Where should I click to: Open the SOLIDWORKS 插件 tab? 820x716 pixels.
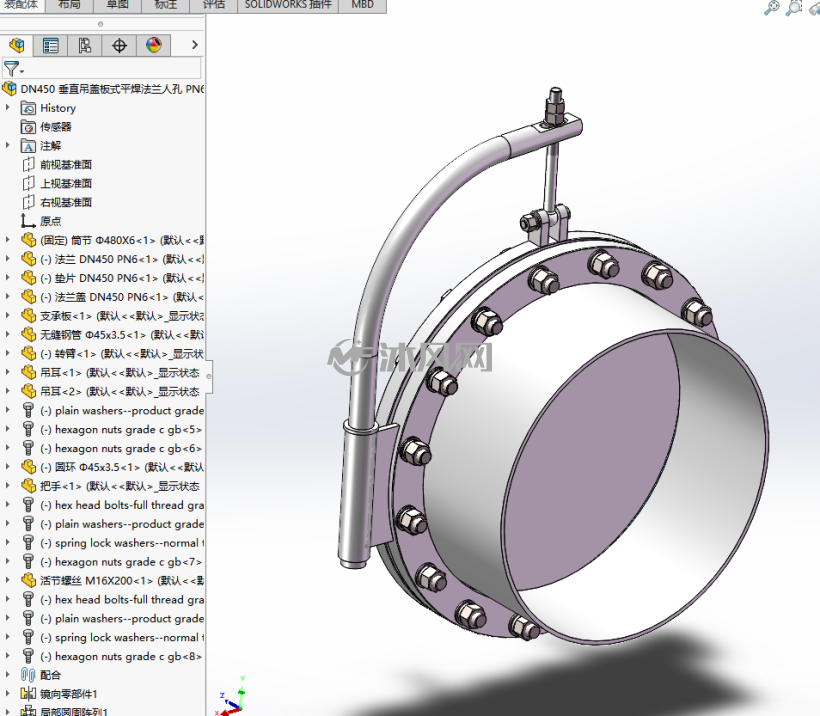[288, 4]
